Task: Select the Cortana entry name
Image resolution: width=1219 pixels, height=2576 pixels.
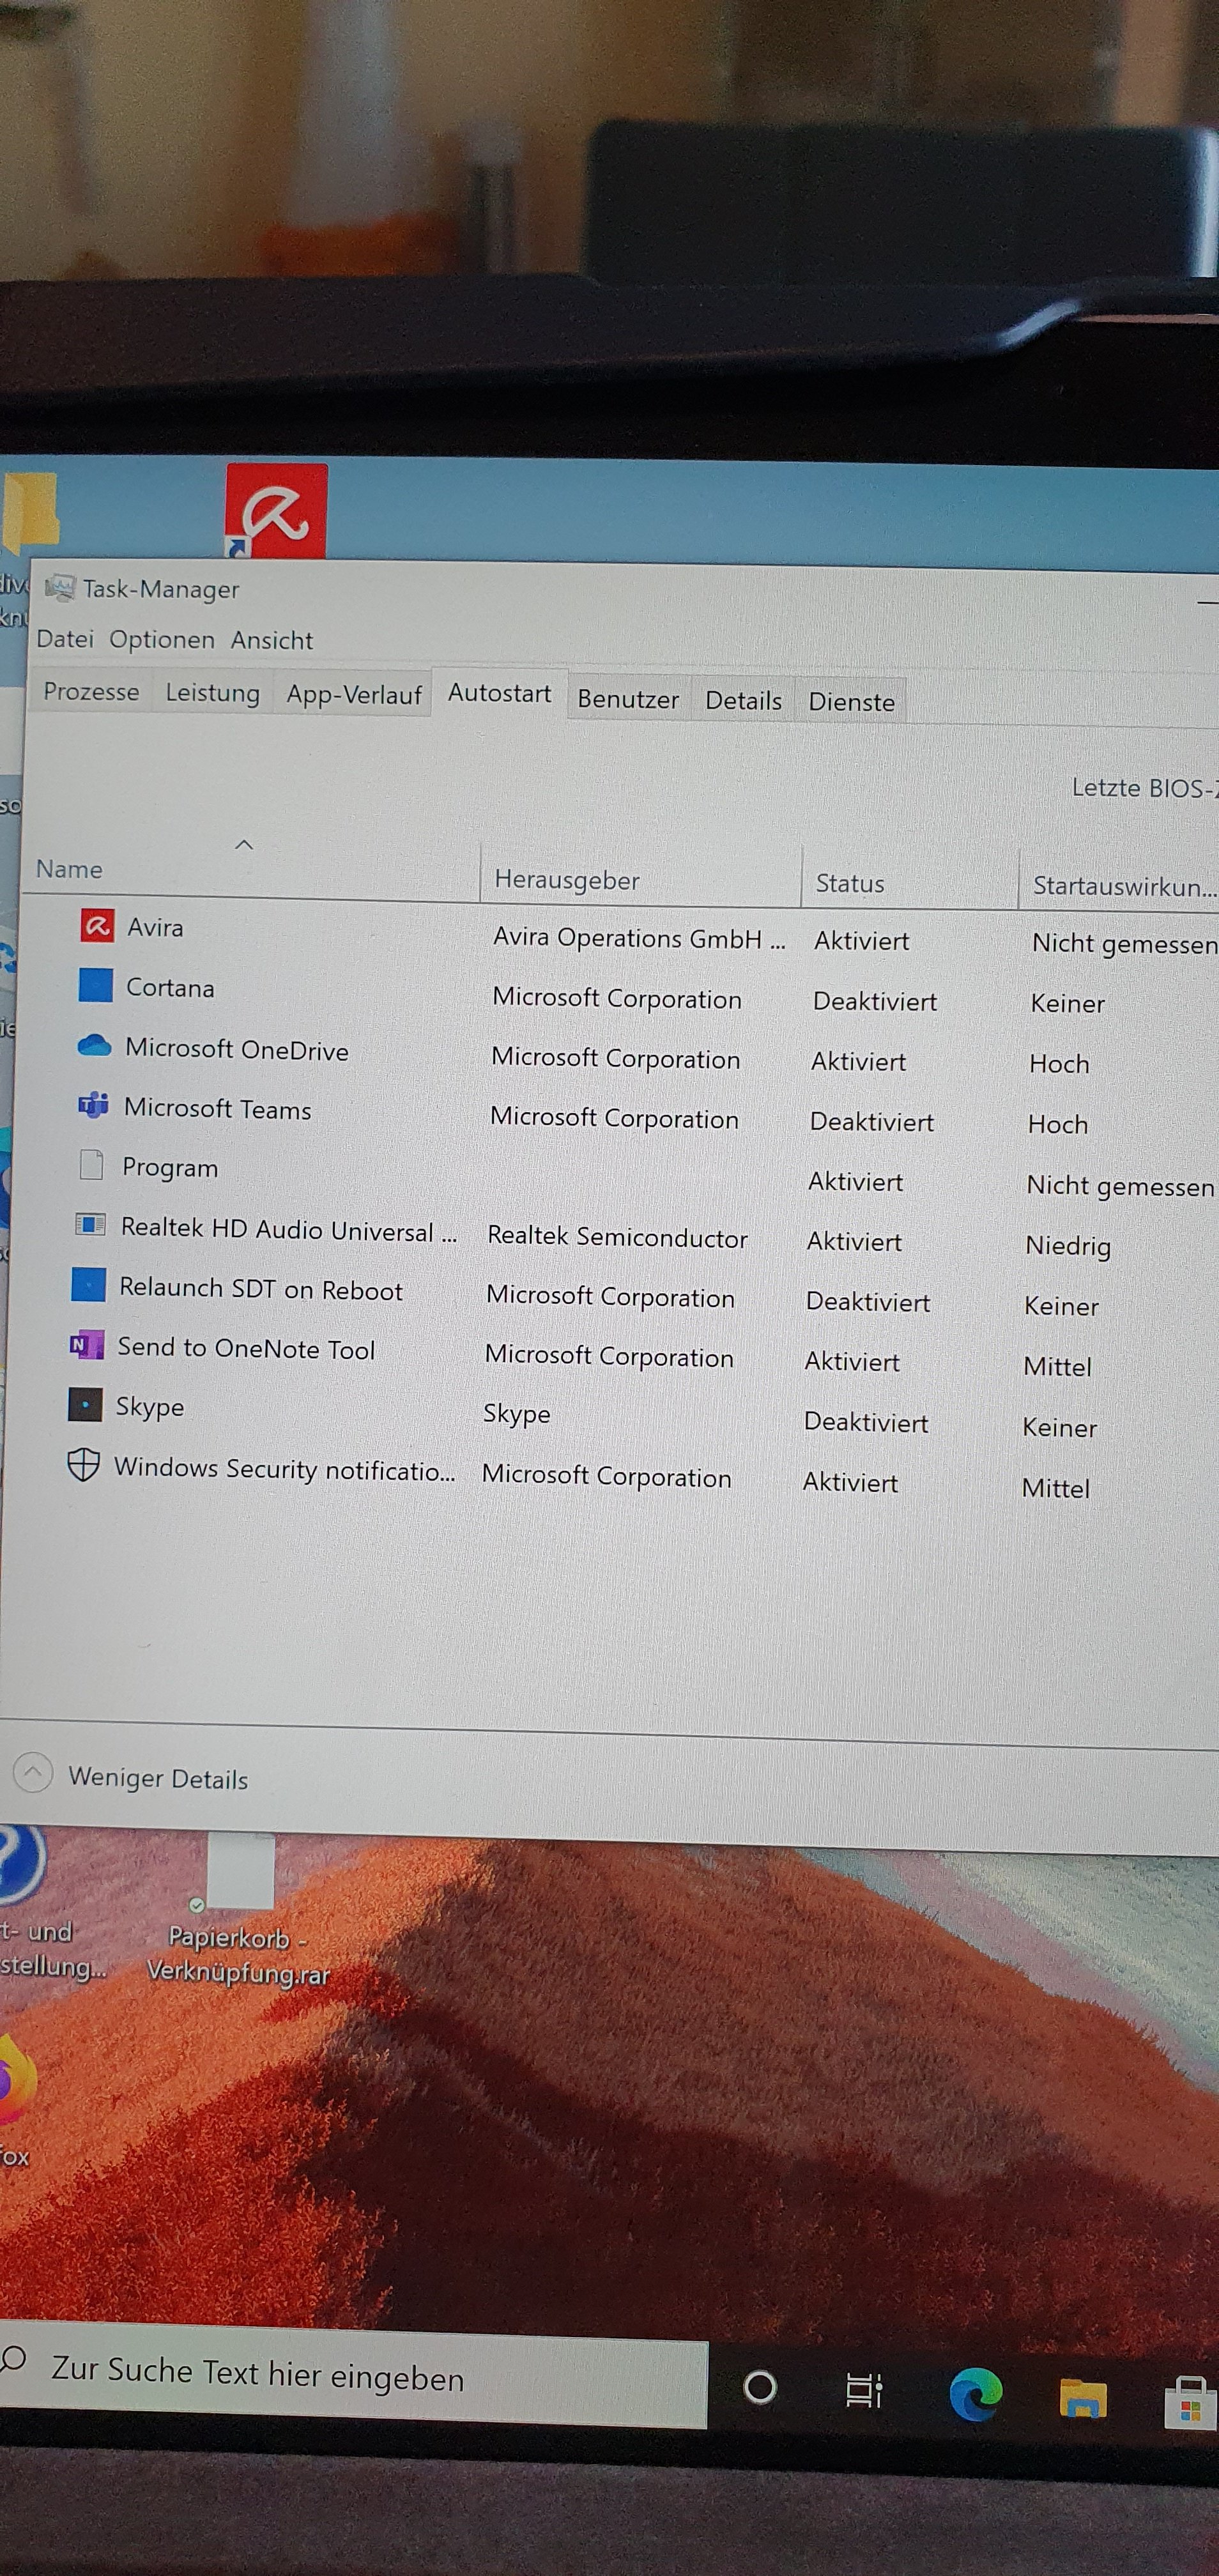Action: [x=170, y=988]
